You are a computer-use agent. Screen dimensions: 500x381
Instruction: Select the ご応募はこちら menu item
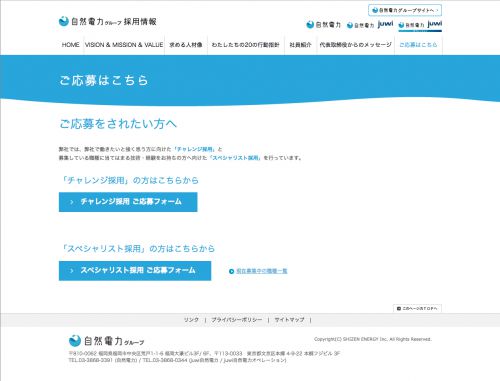tap(418, 45)
